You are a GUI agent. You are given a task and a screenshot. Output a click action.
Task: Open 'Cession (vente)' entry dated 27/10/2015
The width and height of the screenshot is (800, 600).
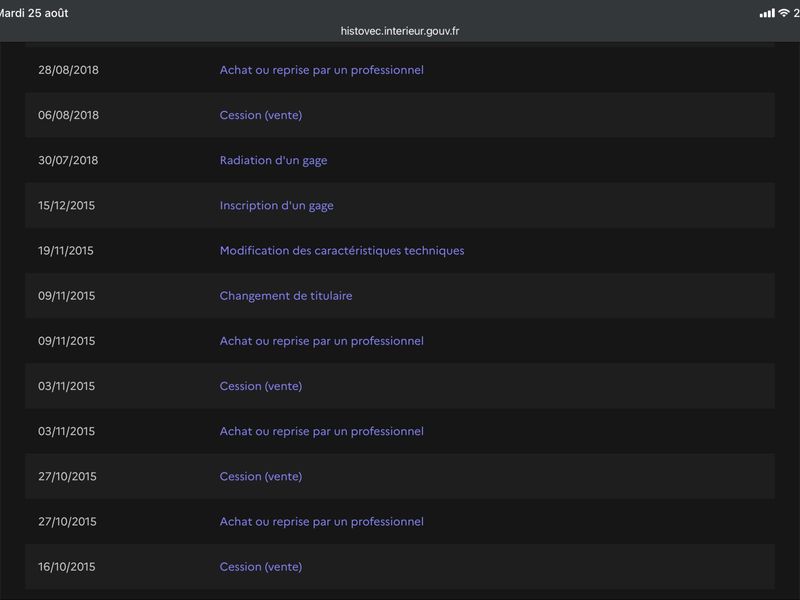[x=261, y=476]
